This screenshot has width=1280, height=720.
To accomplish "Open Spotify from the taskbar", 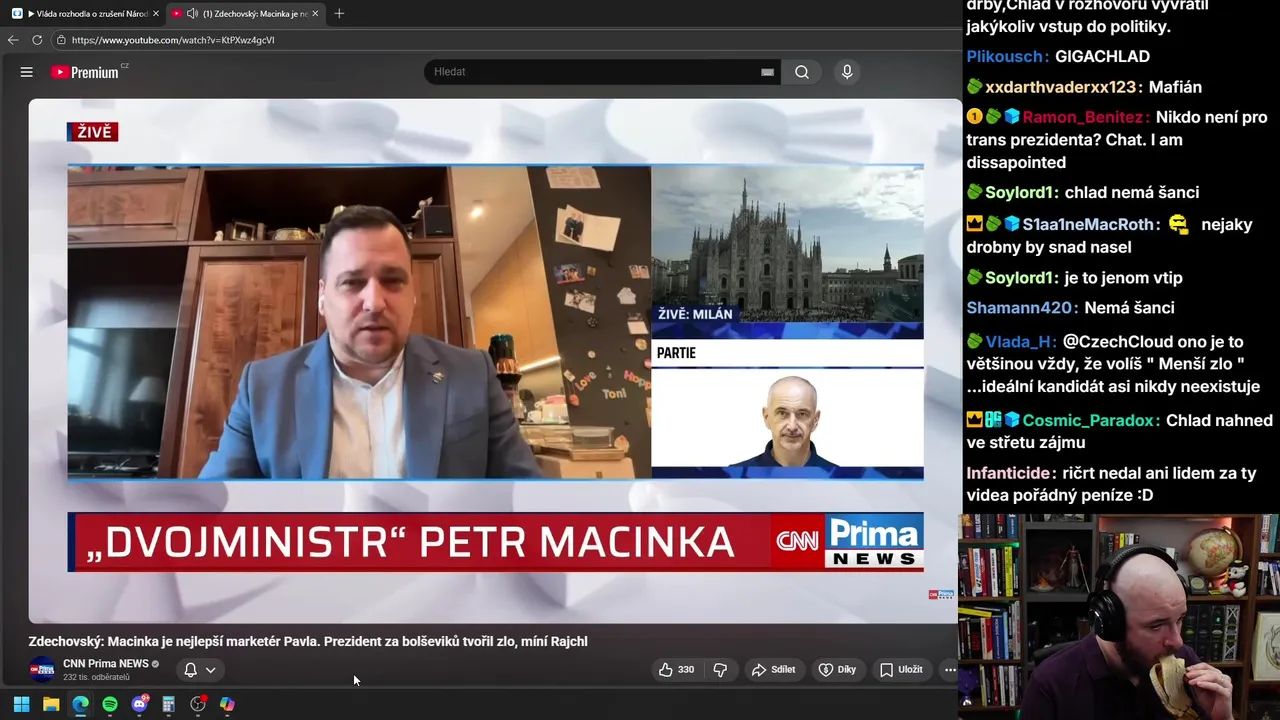I will pos(110,704).
